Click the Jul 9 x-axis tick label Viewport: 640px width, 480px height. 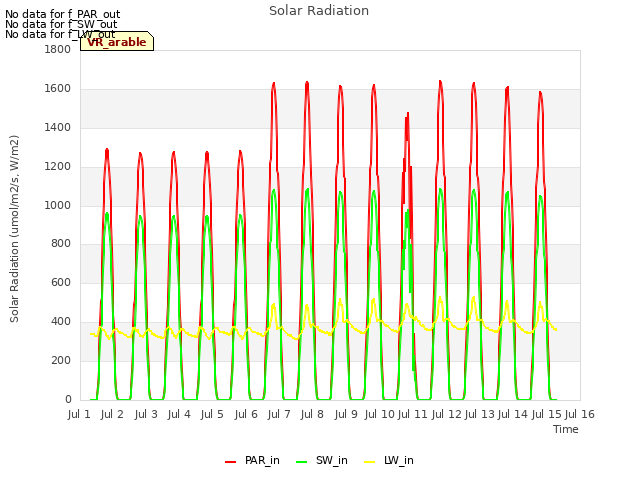pyautogui.click(x=346, y=414)
